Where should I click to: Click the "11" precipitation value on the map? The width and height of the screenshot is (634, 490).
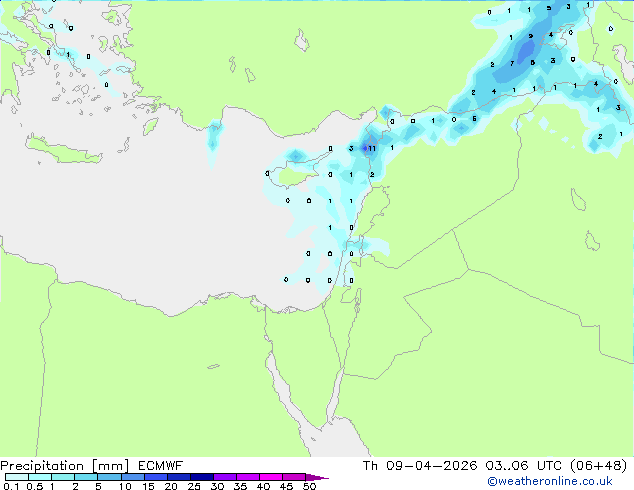(x=372, y=149)
